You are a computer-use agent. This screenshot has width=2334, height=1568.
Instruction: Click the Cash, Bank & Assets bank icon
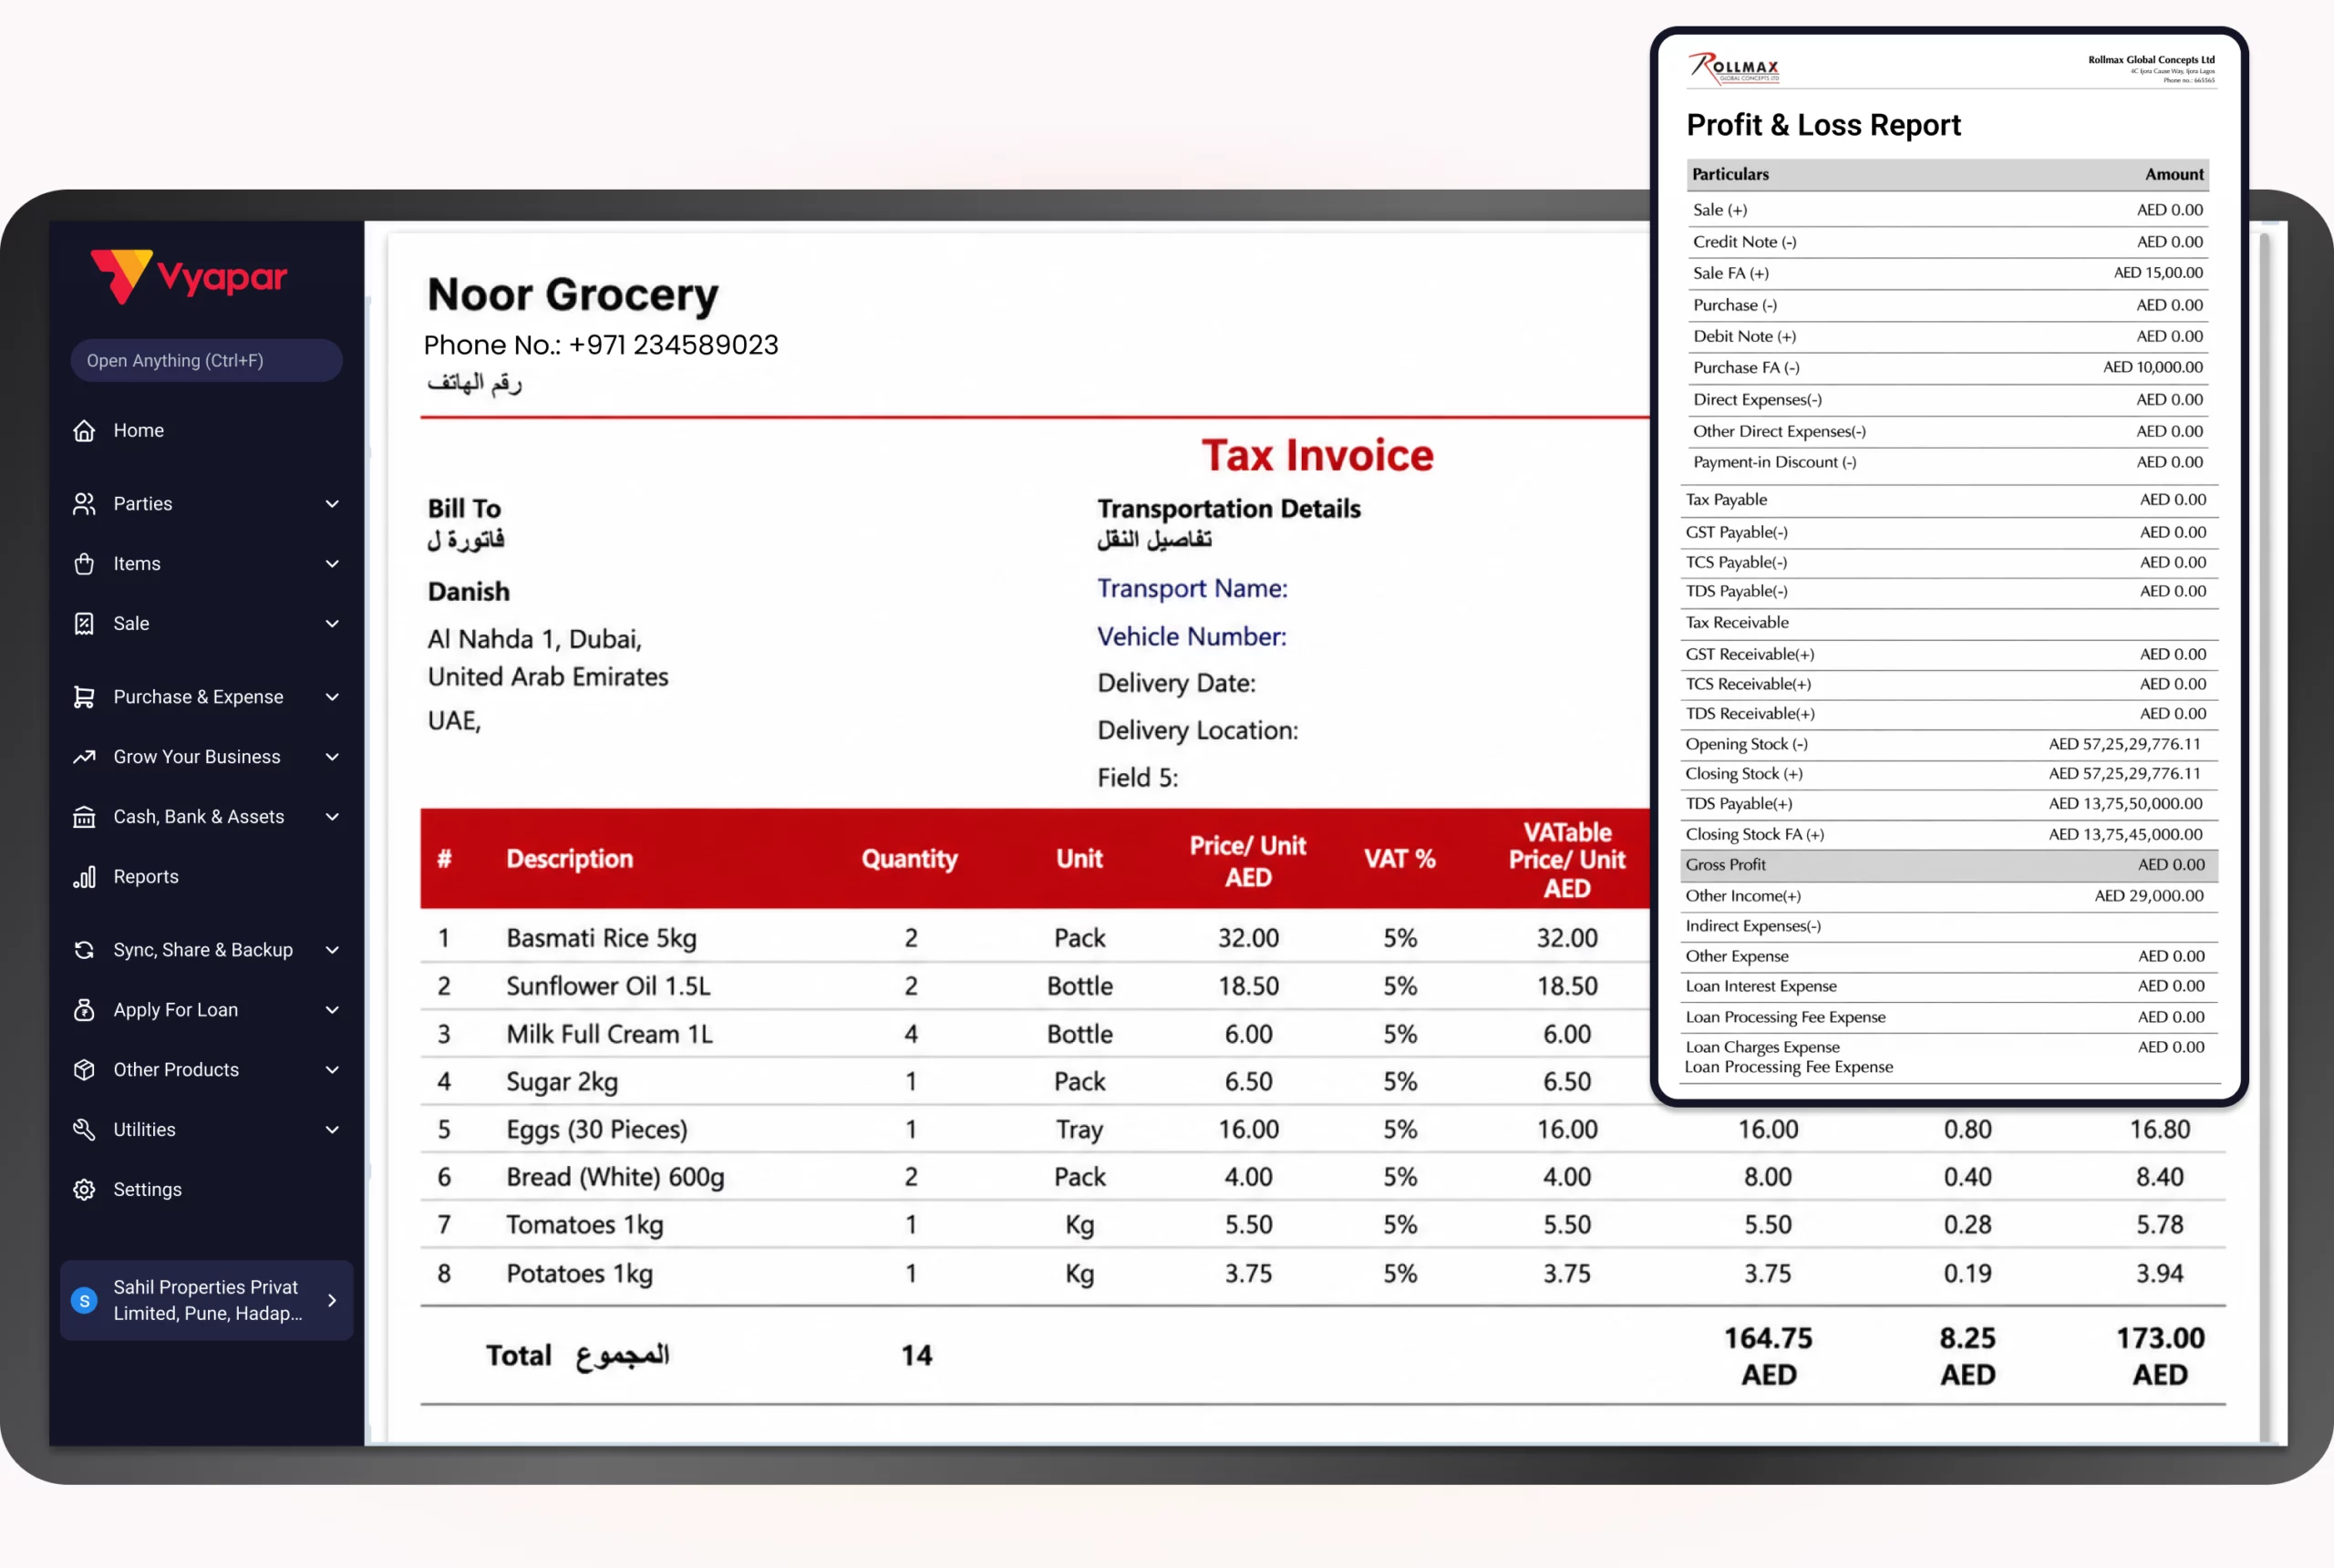click(x=84, y=817)
